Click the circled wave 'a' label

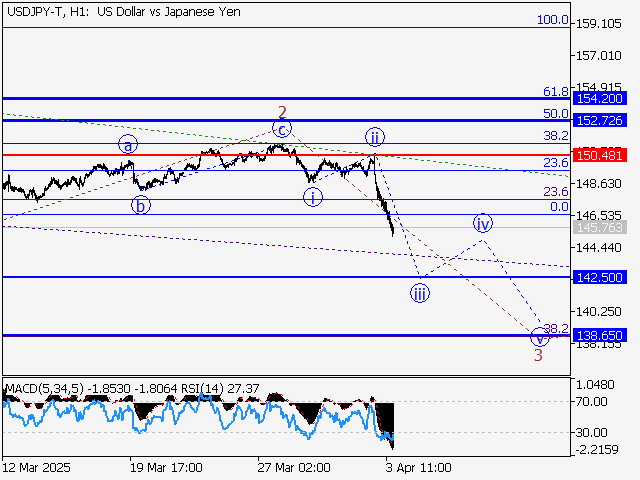[127, 144]
